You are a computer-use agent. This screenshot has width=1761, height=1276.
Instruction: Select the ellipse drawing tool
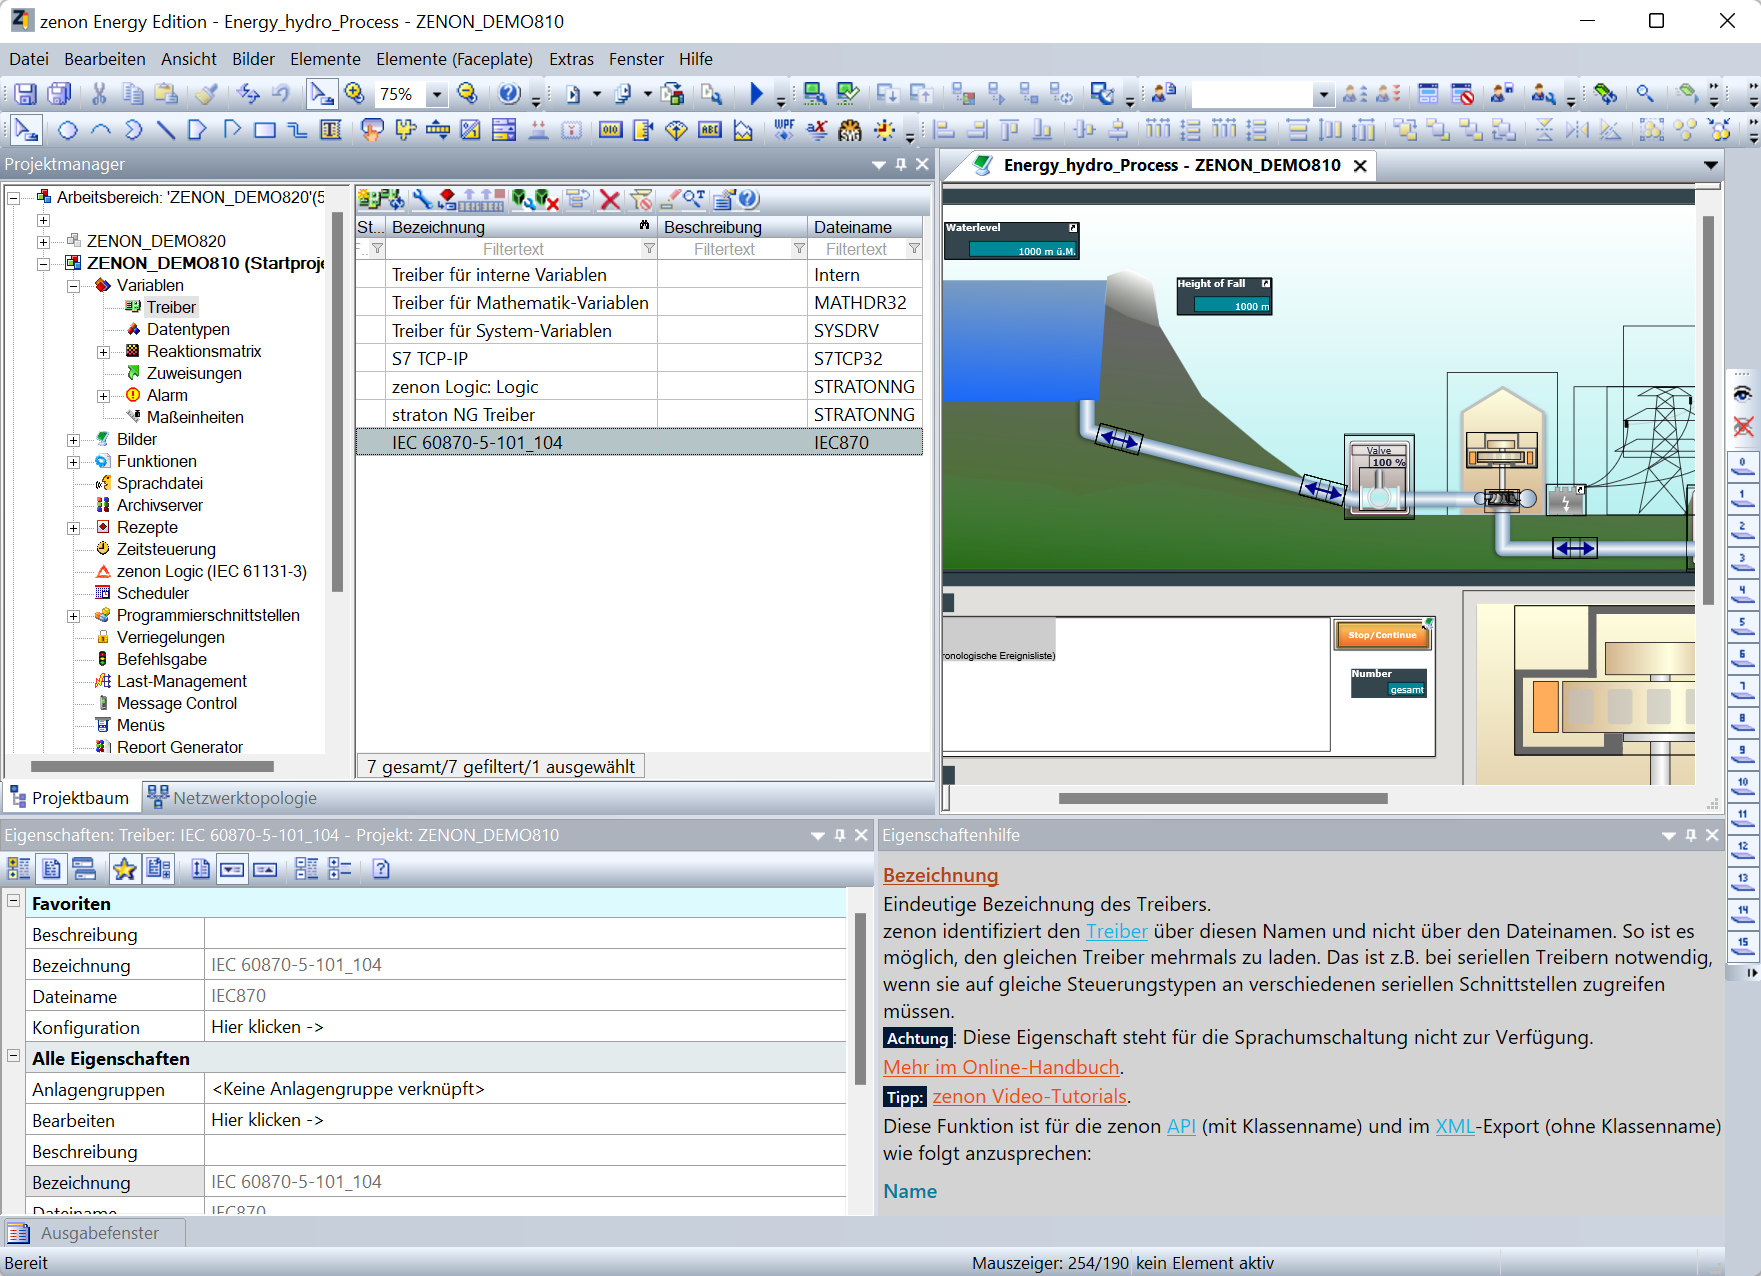67,130
